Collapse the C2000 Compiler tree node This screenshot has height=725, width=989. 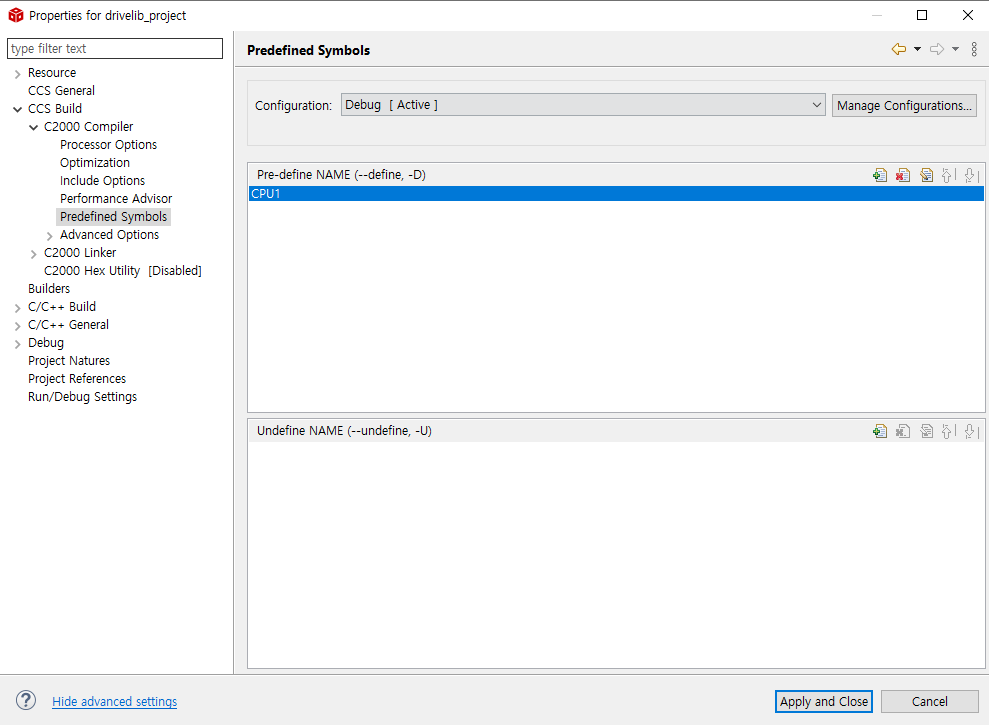34,126
